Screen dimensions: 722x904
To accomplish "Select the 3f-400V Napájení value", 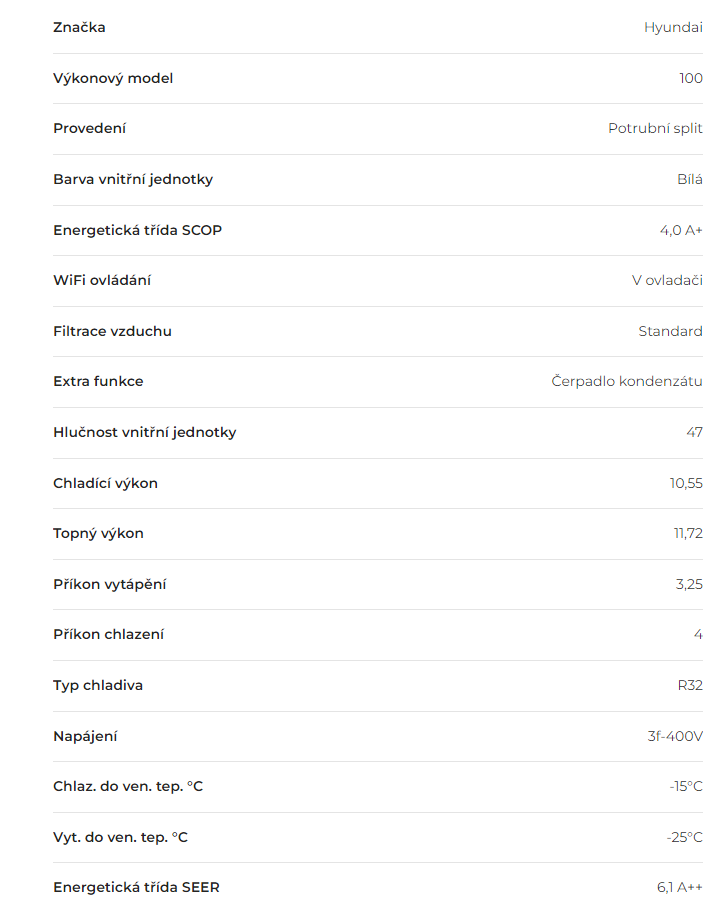I will (675, 736).
